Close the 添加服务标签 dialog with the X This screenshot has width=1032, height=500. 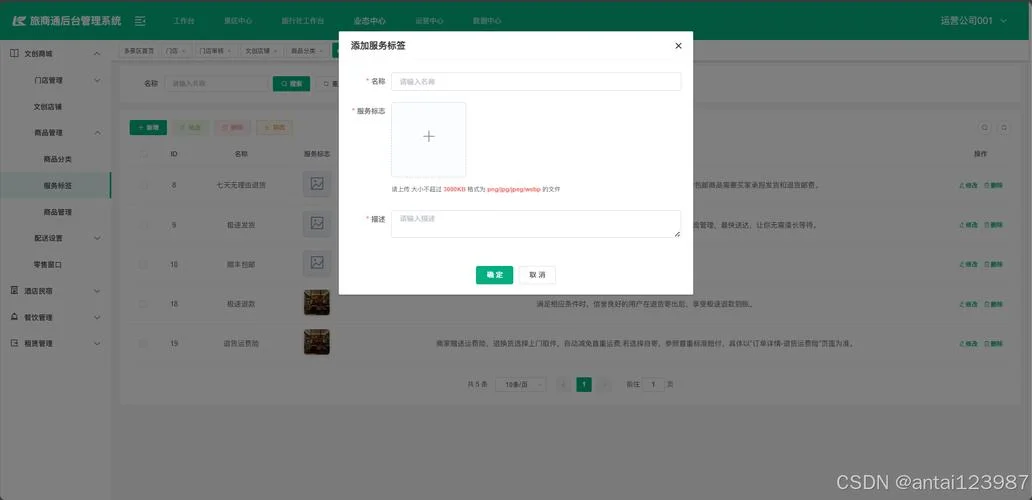point(678,46)
